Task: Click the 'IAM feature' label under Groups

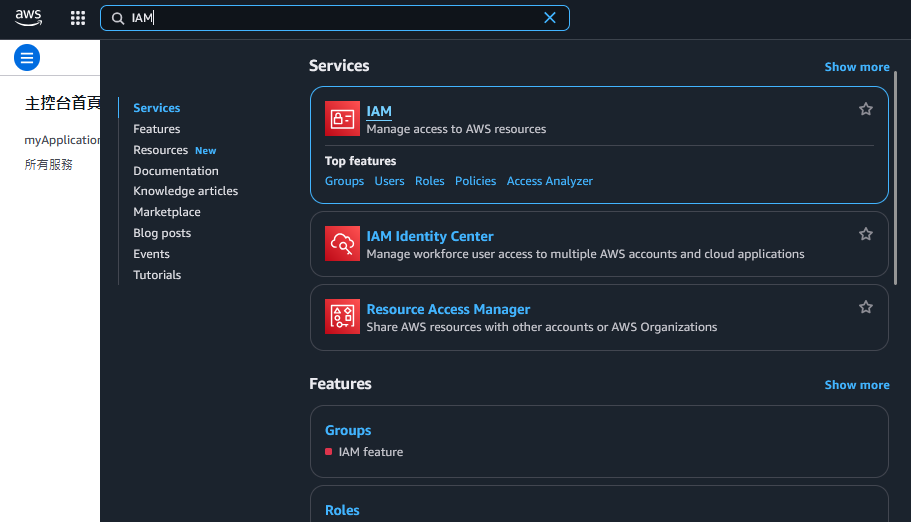Action: click(x=371, y=452)
